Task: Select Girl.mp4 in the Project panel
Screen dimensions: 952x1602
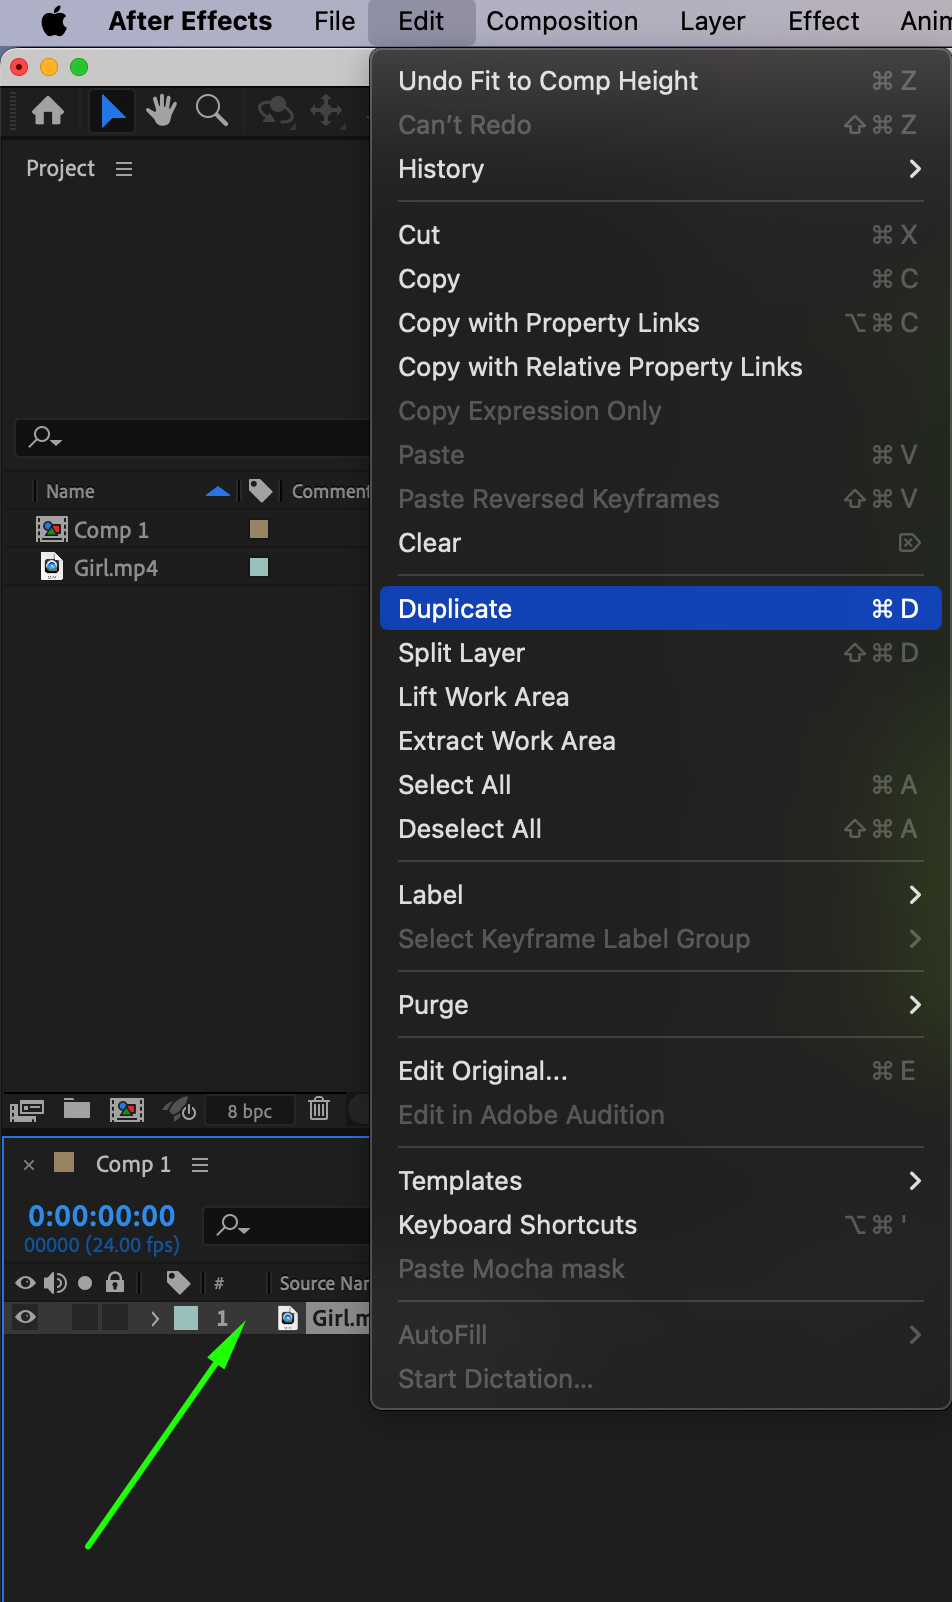Action: pyautogui.click(x=115, y=568)
